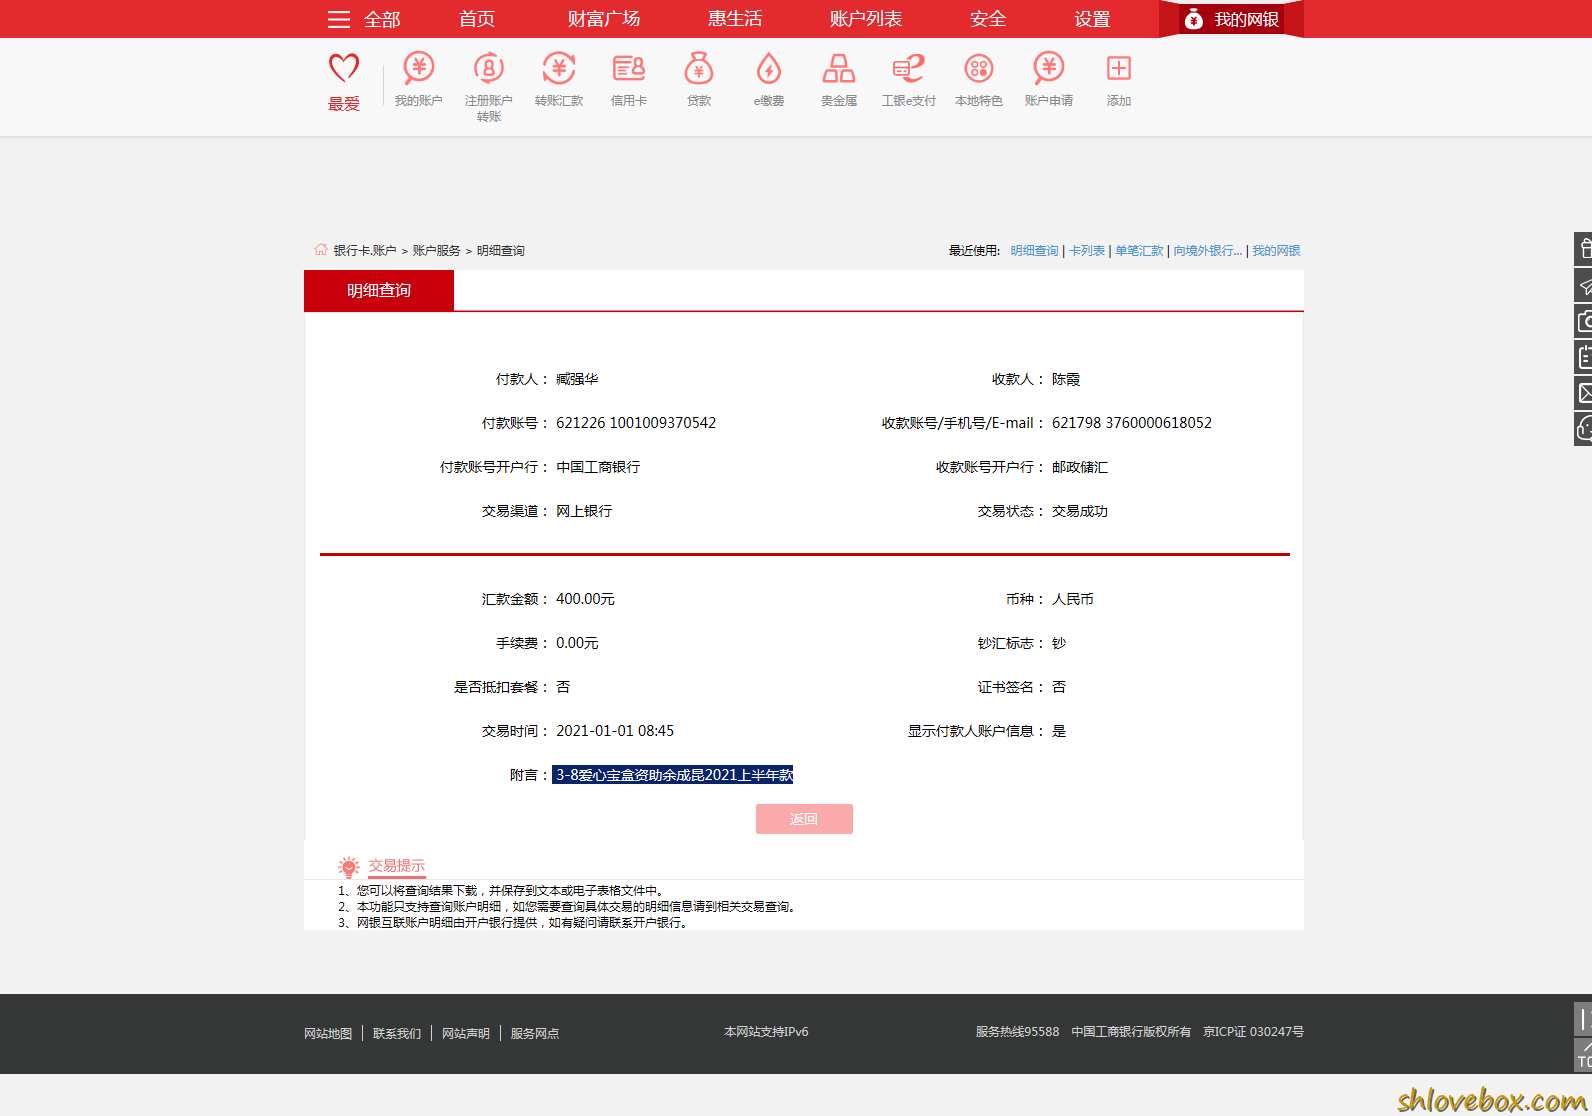Image resolution: width=1592 pixels, height=1116 pixels.
Task: Click the highlighted 附言 remark text
Action: pos(673,775)
